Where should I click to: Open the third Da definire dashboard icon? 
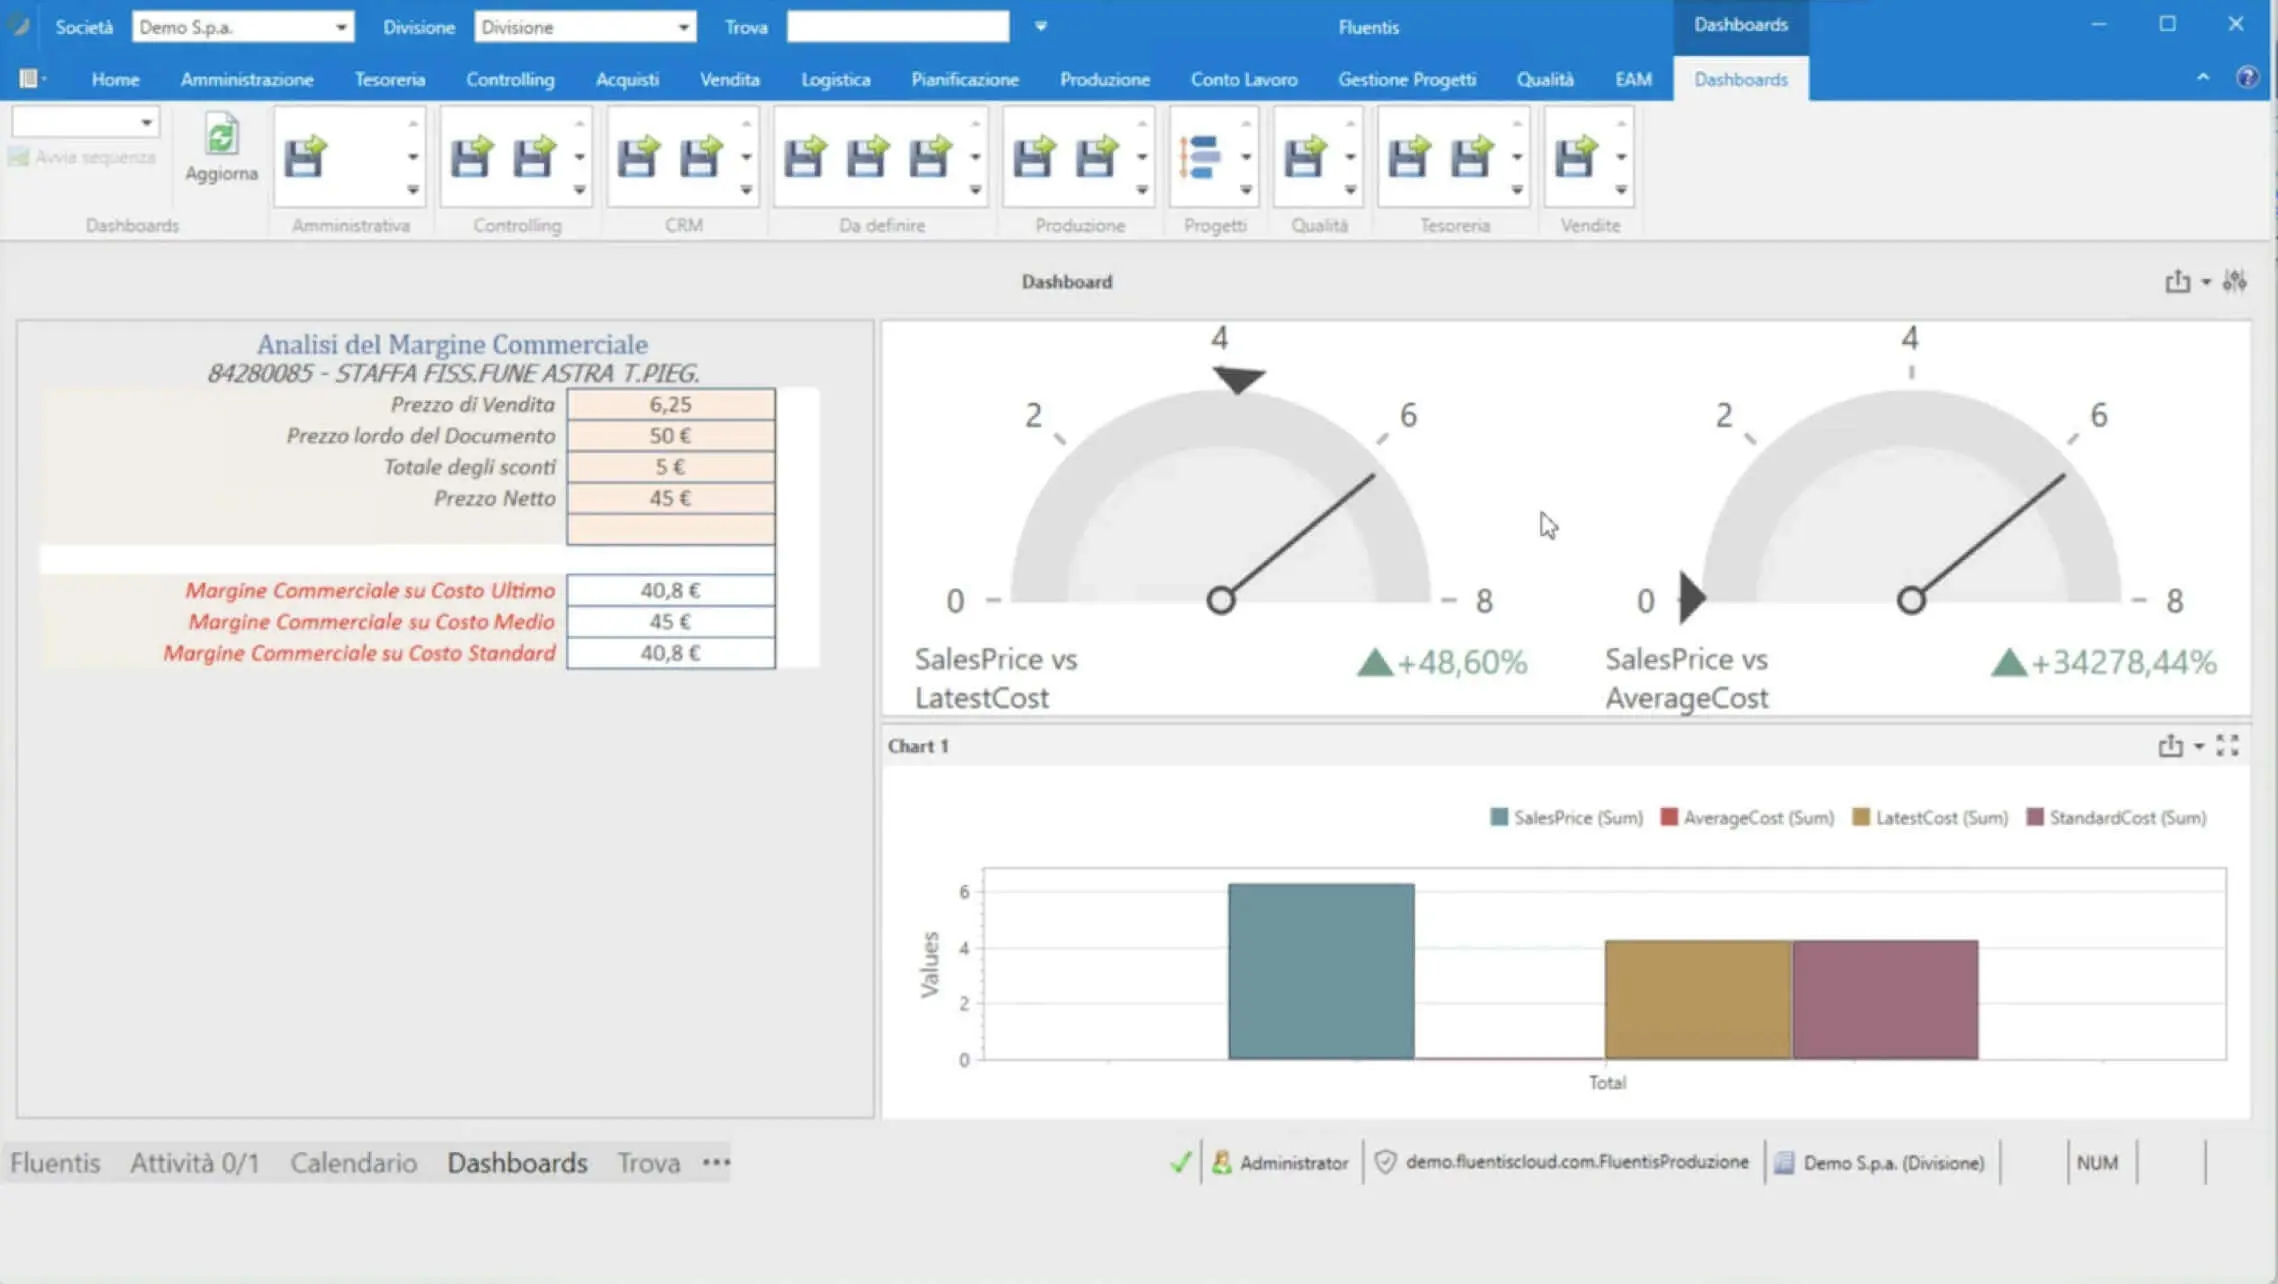coord(930,157)
